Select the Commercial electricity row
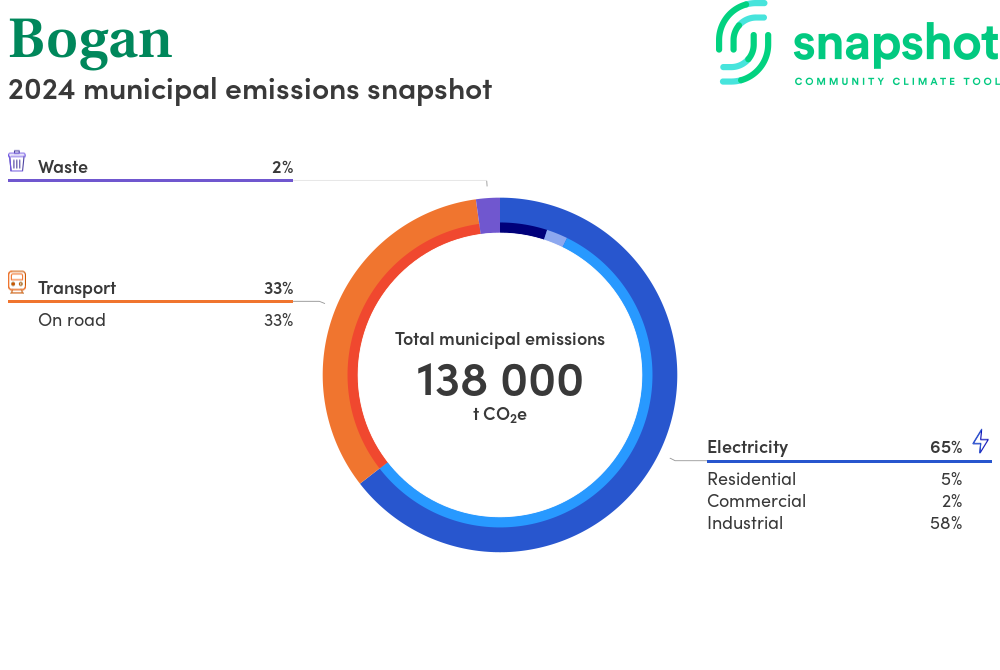This screenshot has height=670, width=1000. [x=756, y=501]
